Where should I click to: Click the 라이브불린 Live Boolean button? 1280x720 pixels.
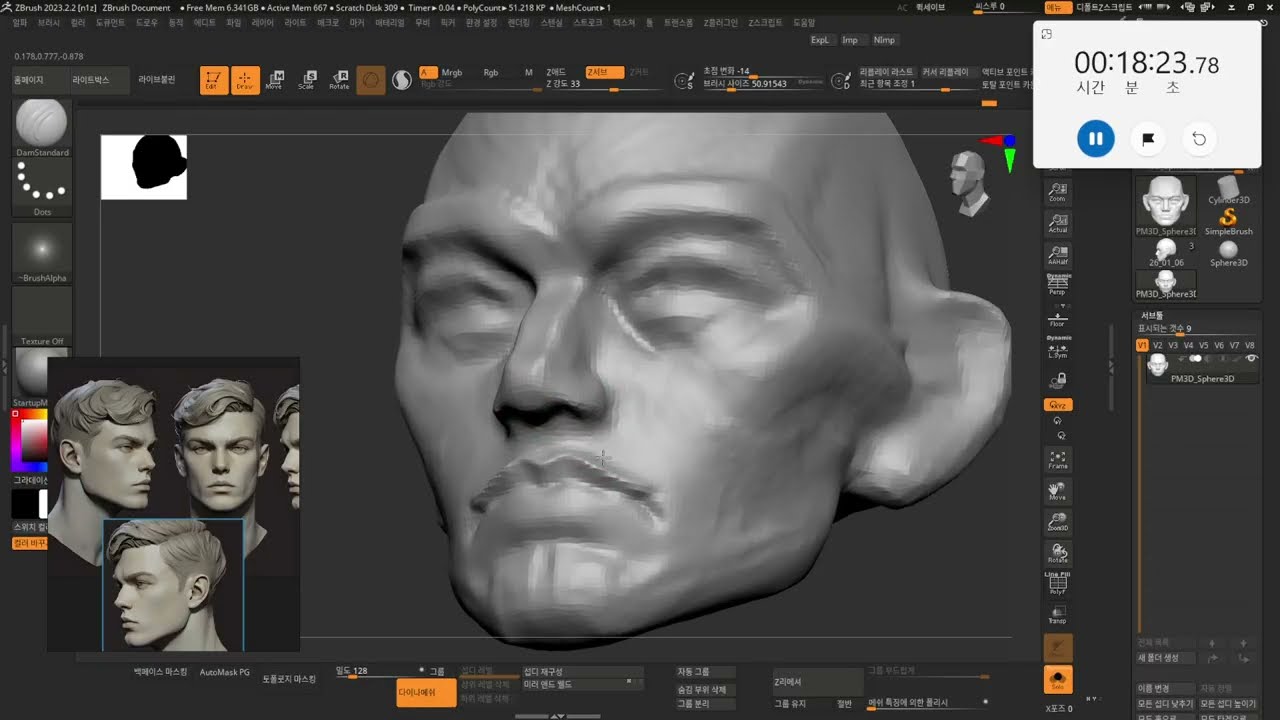pos(157,79)
